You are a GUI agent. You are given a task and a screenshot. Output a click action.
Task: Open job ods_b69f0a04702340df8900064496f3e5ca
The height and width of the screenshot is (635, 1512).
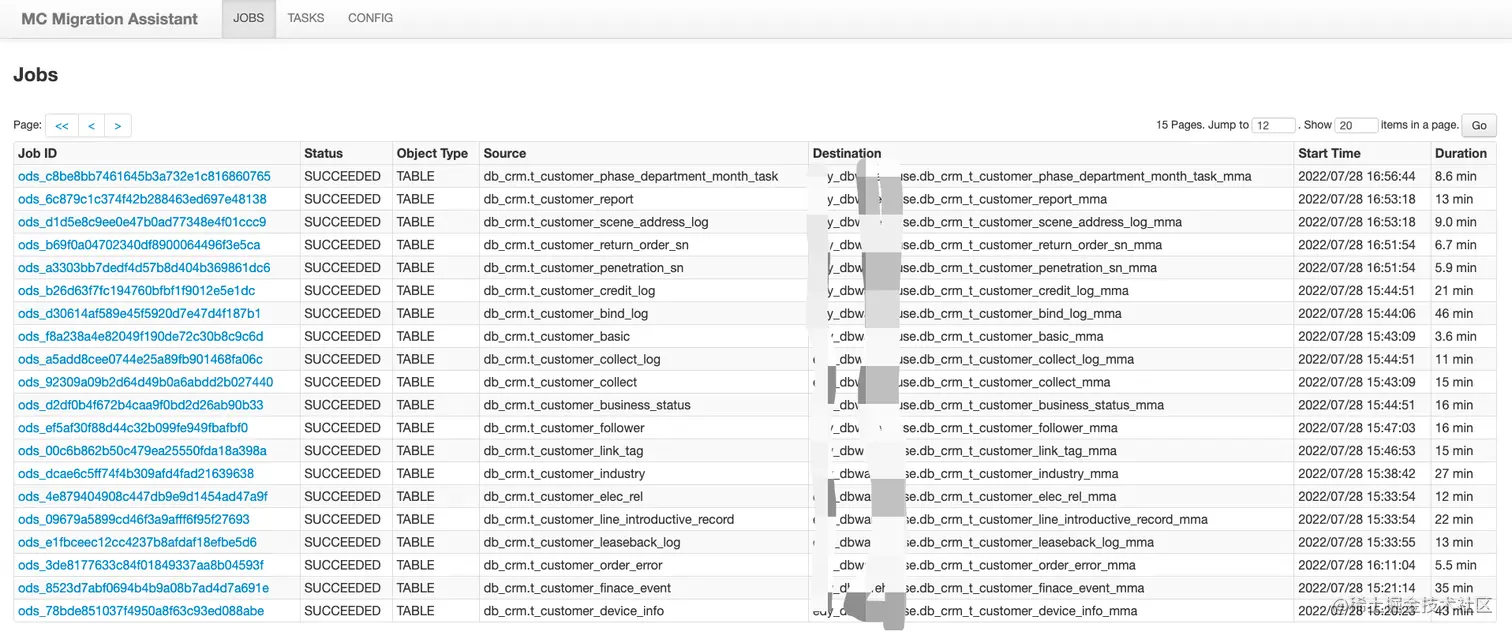pyautogui.click(x=139, y=245)
